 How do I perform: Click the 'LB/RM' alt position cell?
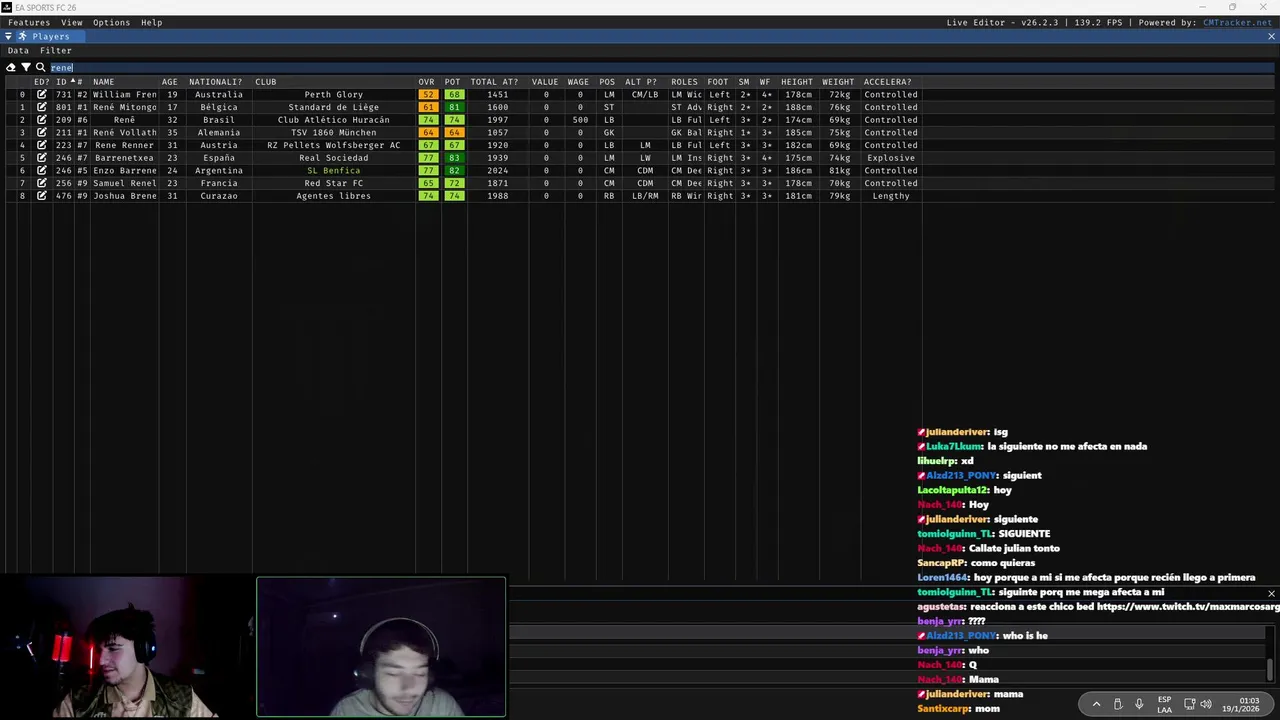tap(645, 196)
